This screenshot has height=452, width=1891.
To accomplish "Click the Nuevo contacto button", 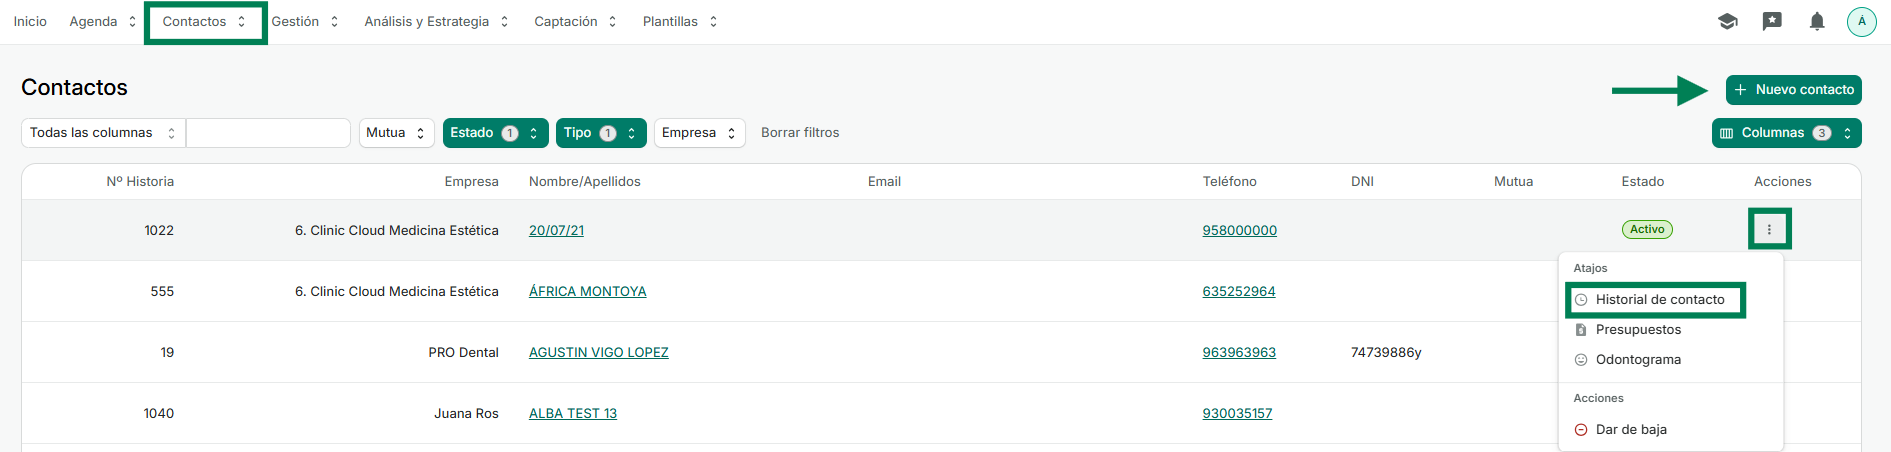I will (1793, 90).
